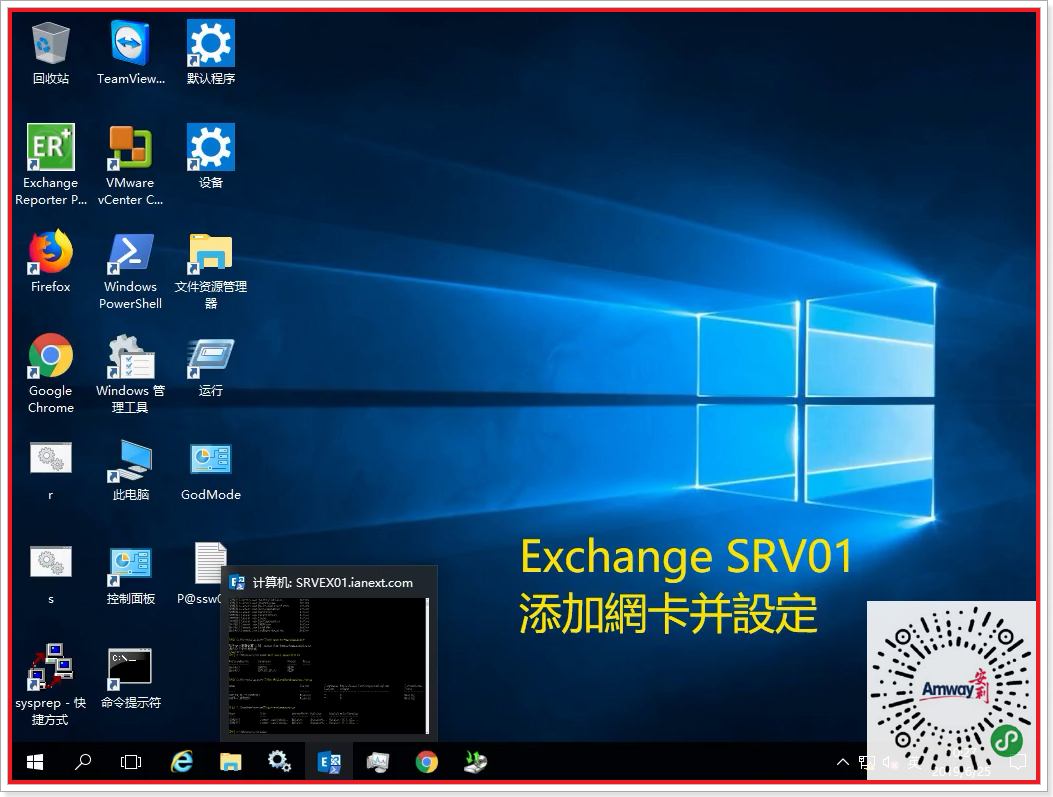The height and width of the screenshot is (797, 1053).
Task: Open 文件资源管理器 desktop shortcut
Action: pos(211,270)
